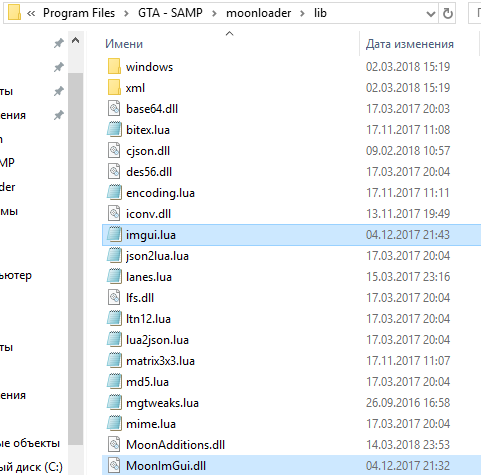Select the bitex.lua file icon

pos(114,129)
